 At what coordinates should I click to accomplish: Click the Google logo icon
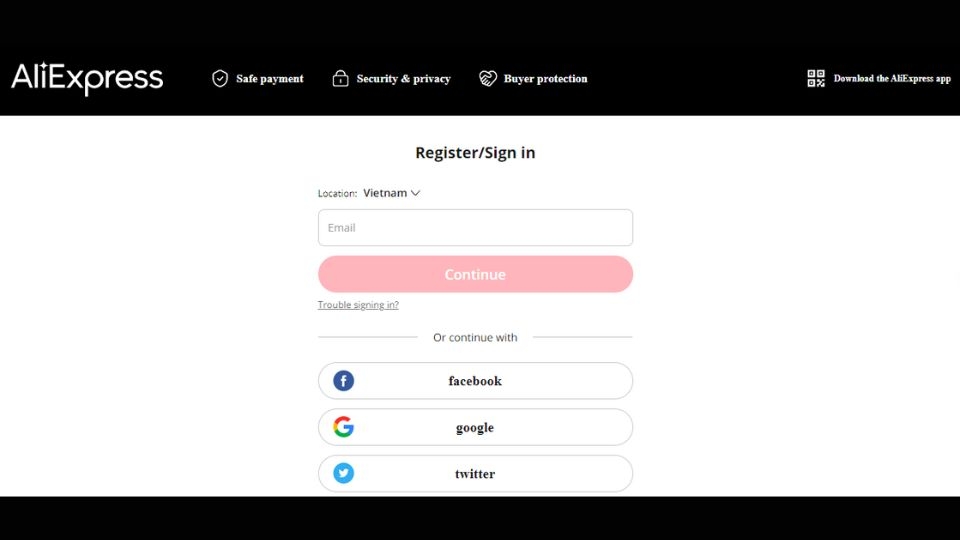click(x=343, y=427)
